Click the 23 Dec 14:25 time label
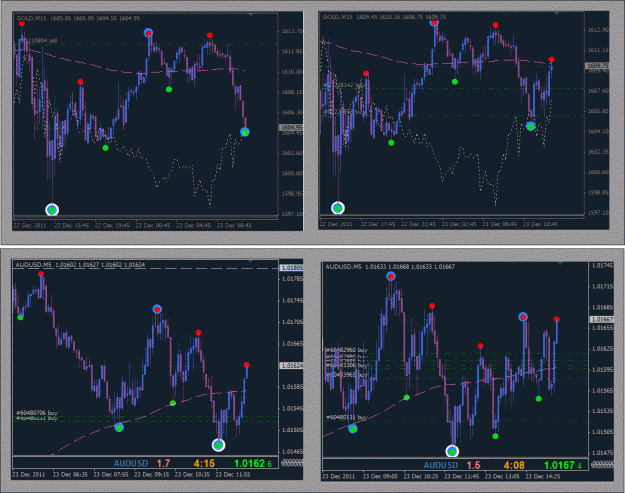Screen dimensions: 625x493 point(542,476)
